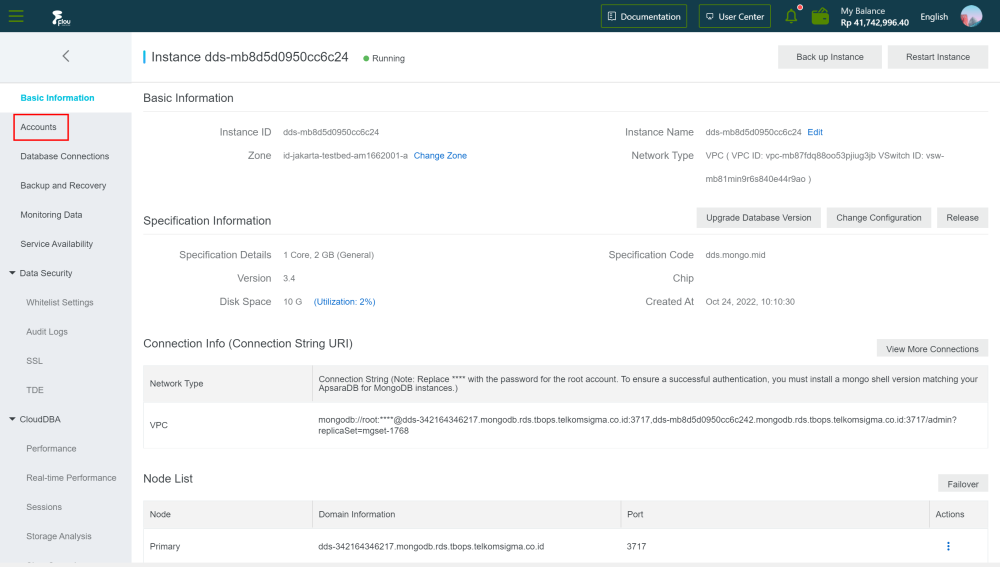Viewport: 1000px width, 567px height.
Task: Select Basic Information in sidebar
Action: (57, 98)
